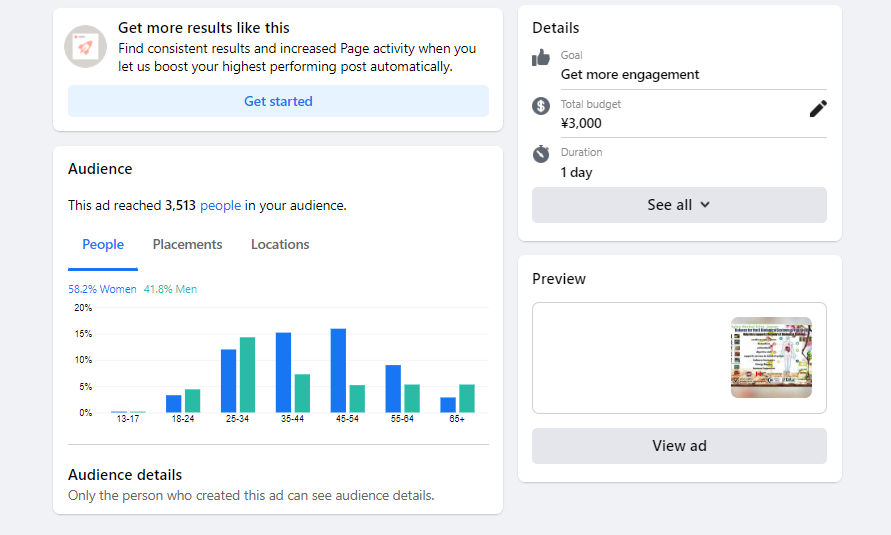This screenshot has height=535, width=891.
Task: Click the stopwatch Duration icon
Action: tap(541, 154)
